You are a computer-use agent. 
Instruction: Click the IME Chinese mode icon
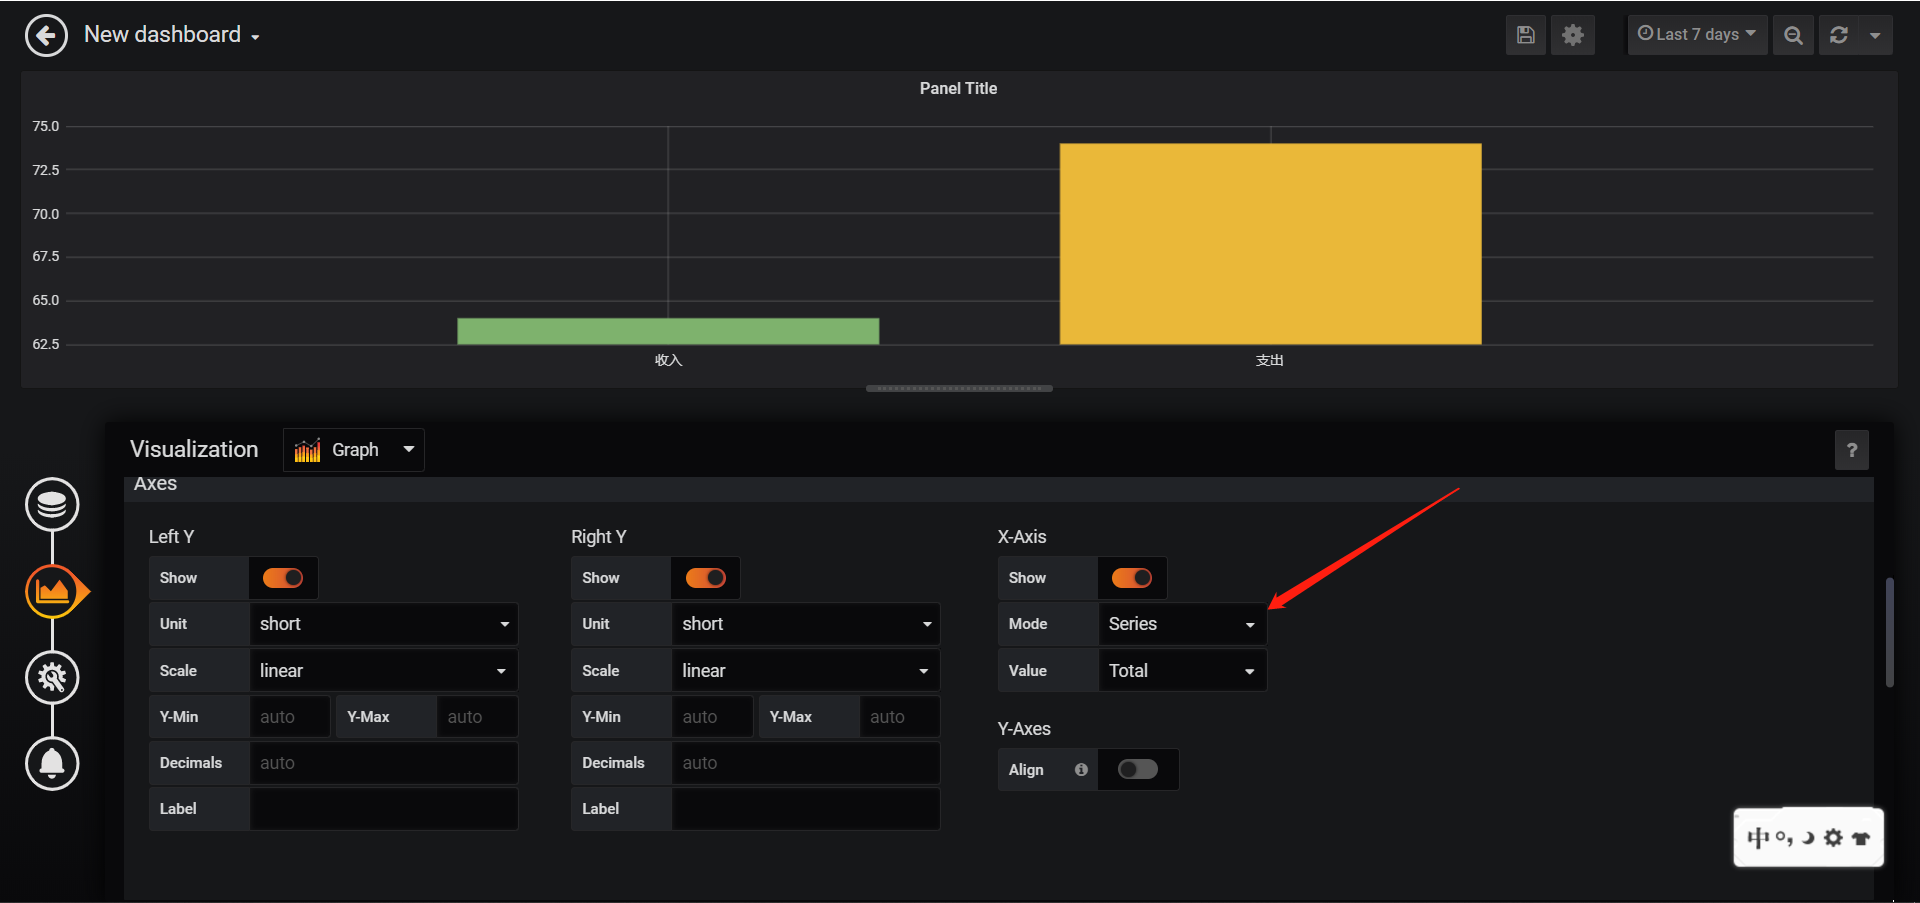pyautogui.click(x=1758, y=838)
